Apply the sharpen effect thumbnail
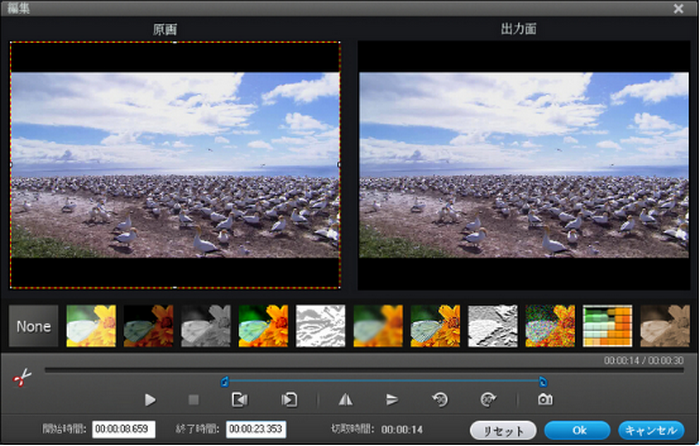 435,326
